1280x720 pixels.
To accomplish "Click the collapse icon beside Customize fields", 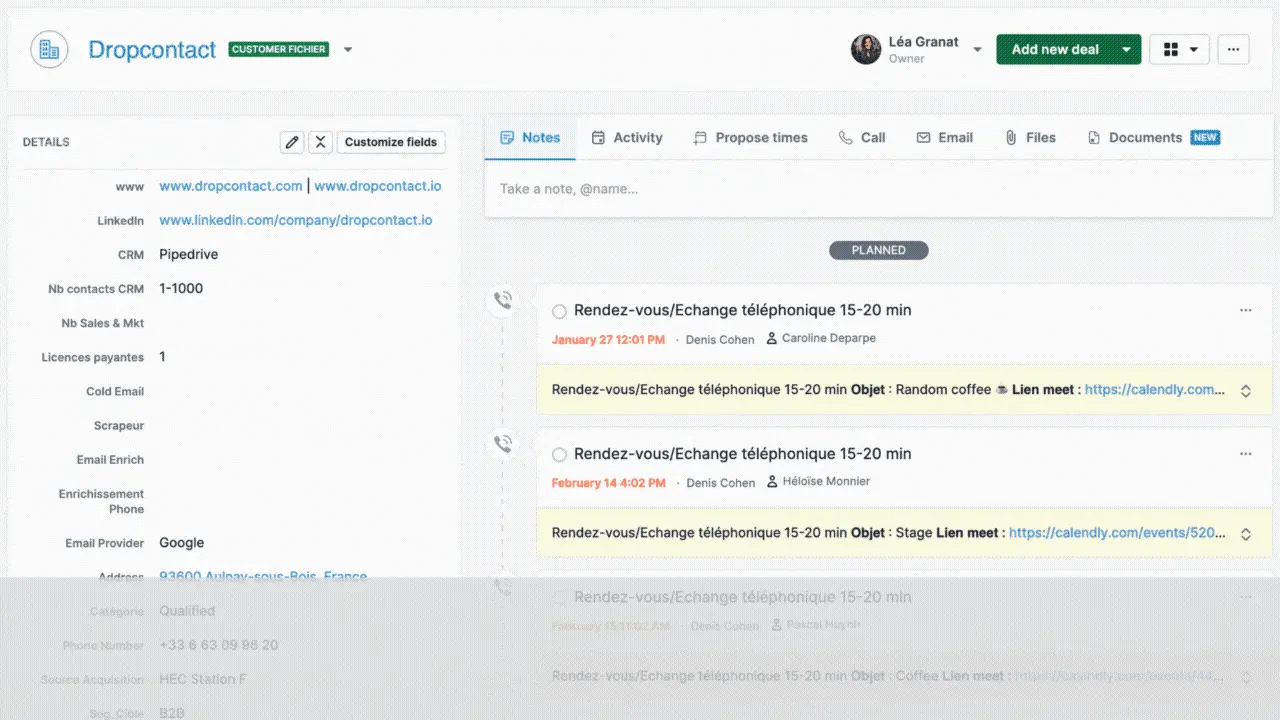I will [x=320, y=142].
